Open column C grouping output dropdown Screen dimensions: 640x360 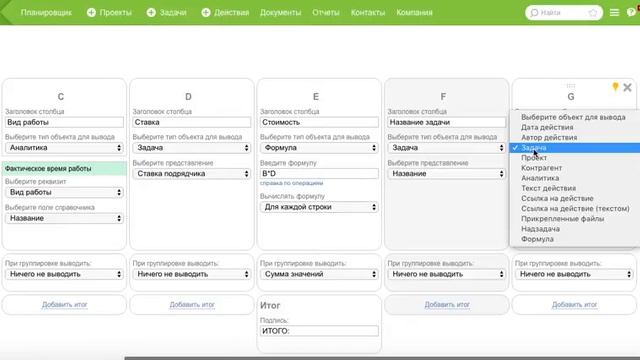coord(64,274)
